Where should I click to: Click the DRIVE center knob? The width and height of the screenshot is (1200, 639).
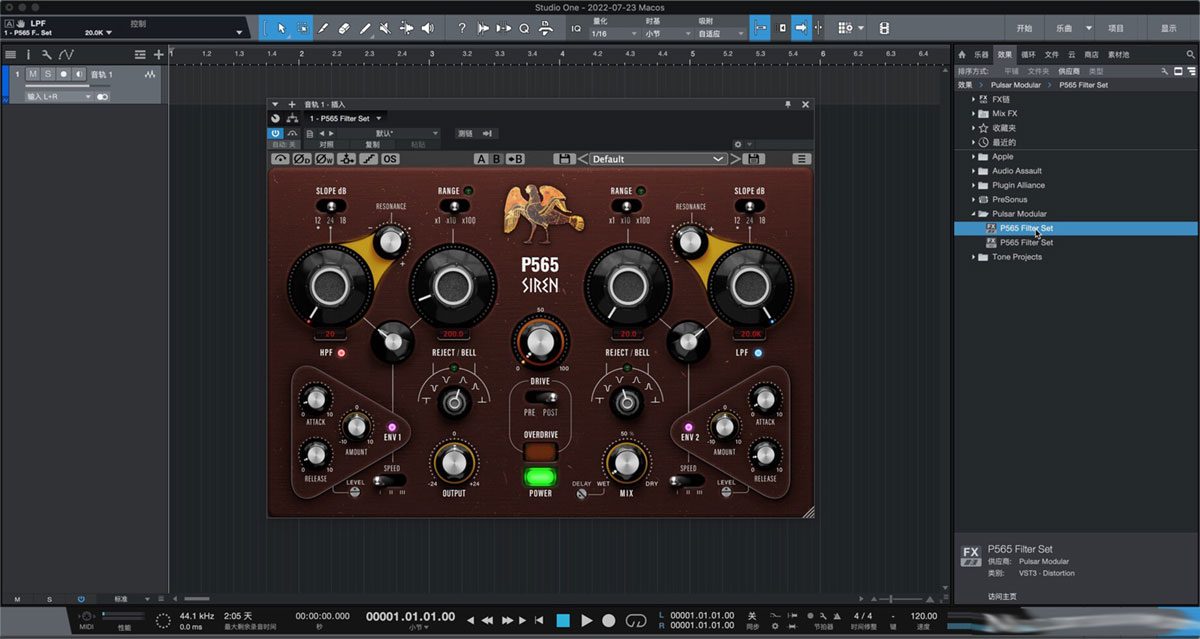[540, 343]
